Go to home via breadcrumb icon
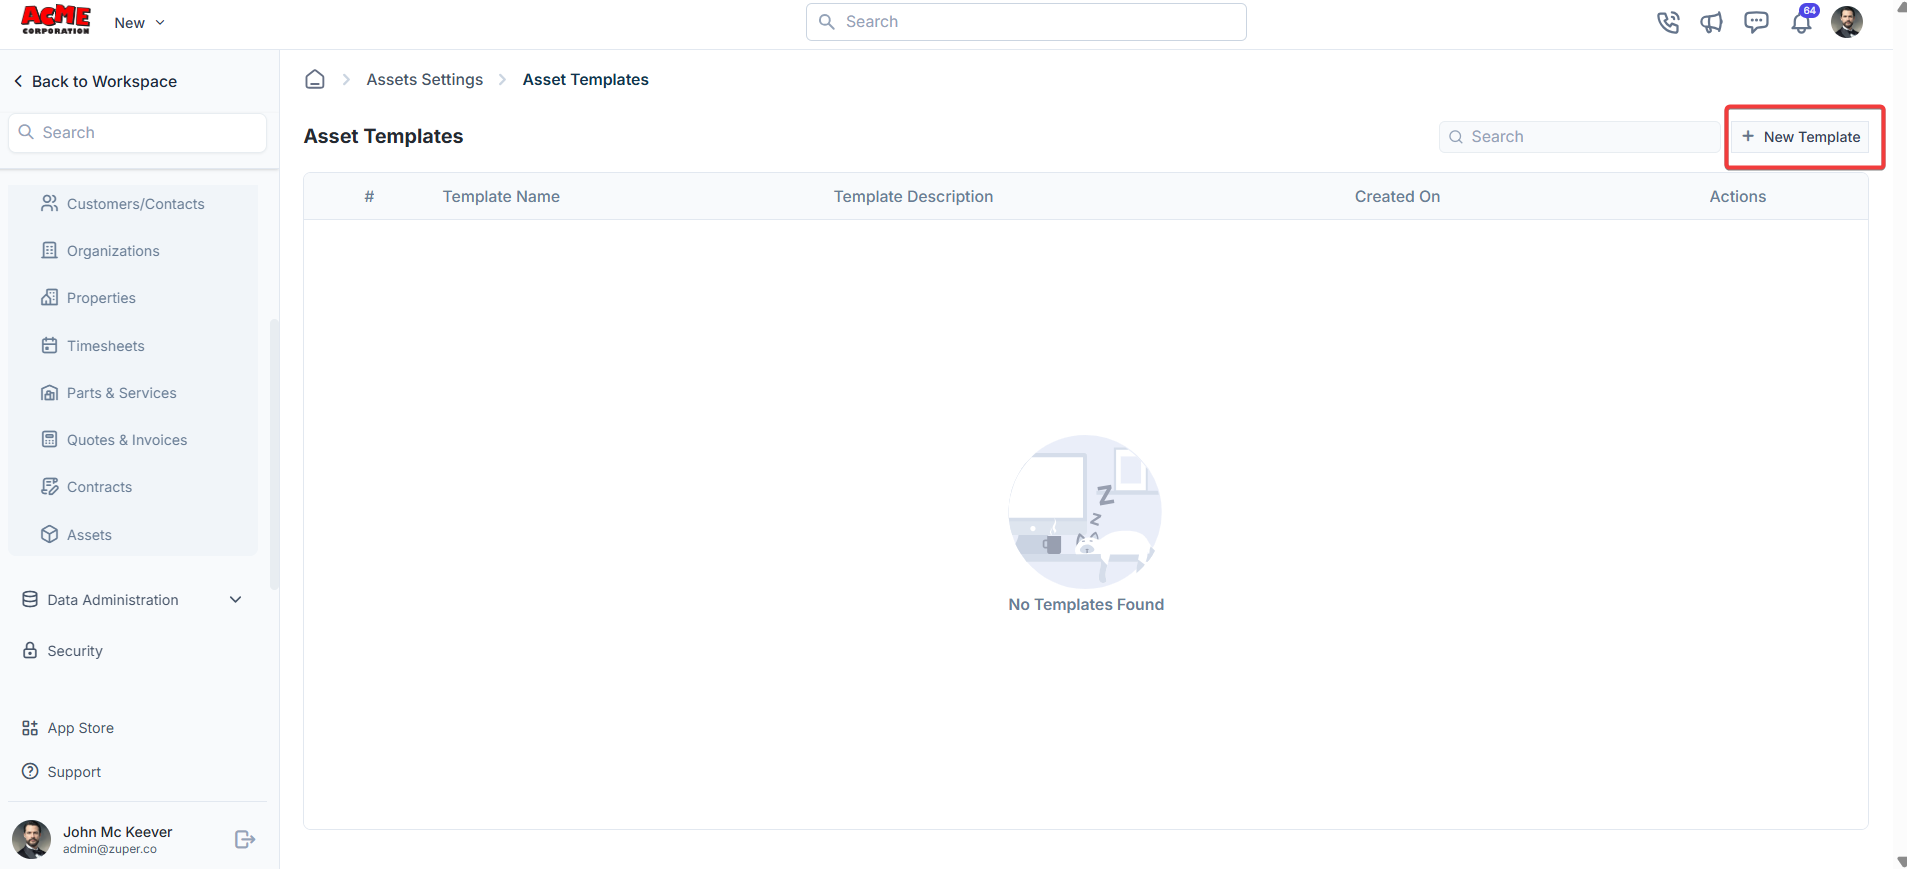The image size is (1907, 869). coord(315,79)
